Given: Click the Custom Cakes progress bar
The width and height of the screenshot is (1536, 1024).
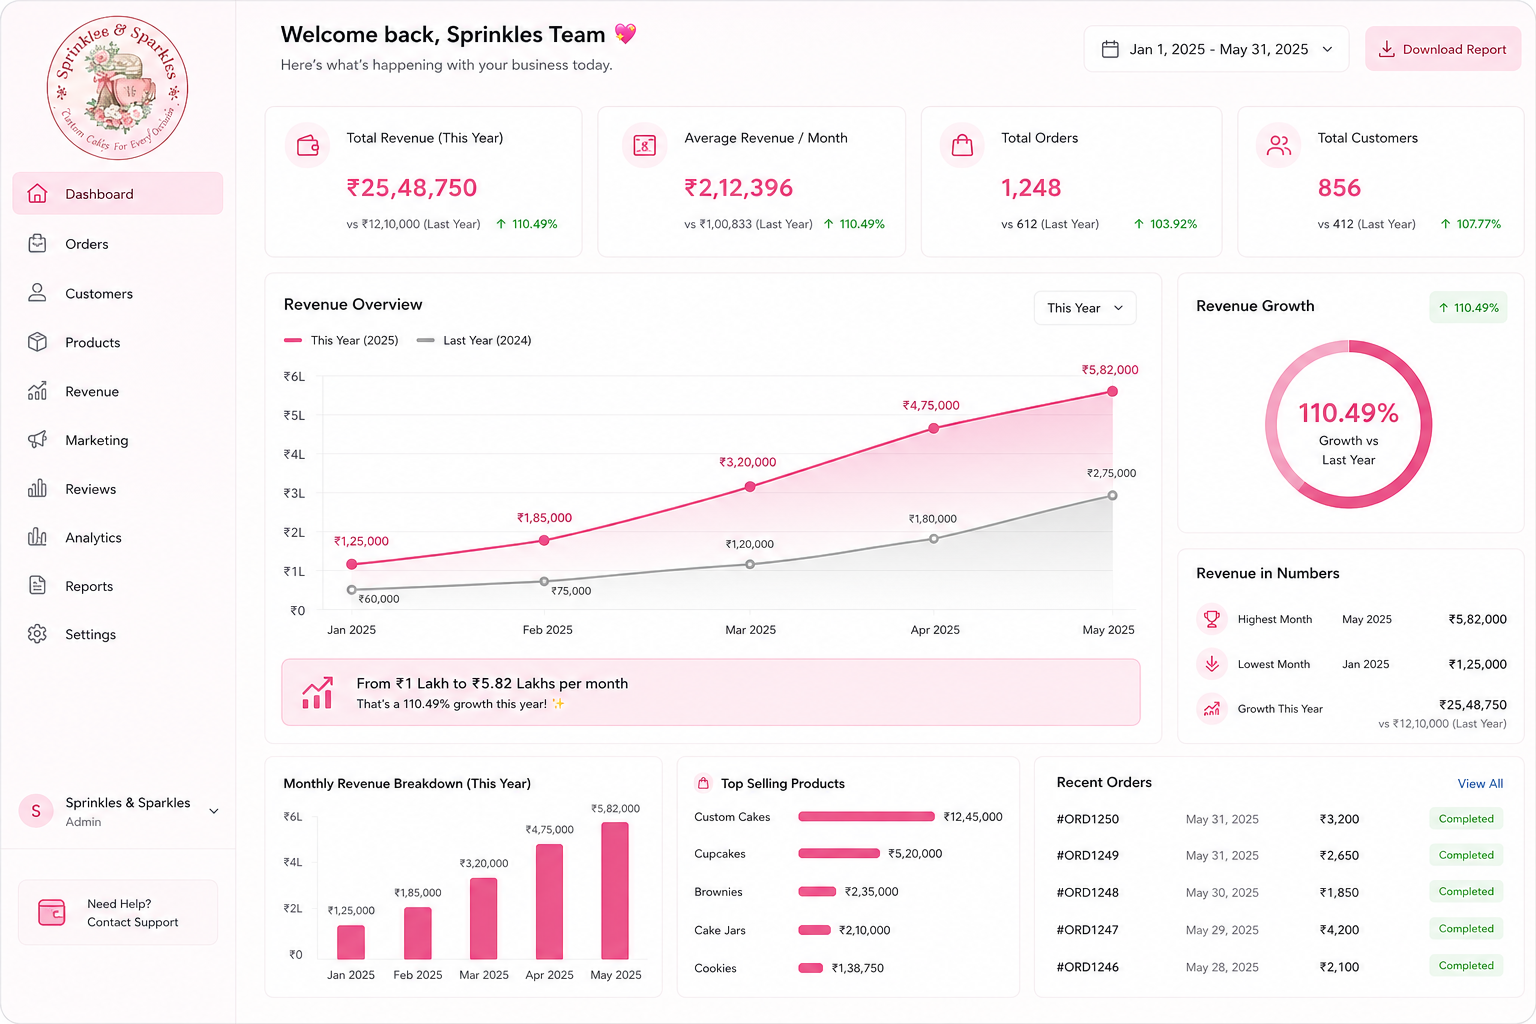Looking at the screenshot, I should pyautogui.click(x=866, y=817).
